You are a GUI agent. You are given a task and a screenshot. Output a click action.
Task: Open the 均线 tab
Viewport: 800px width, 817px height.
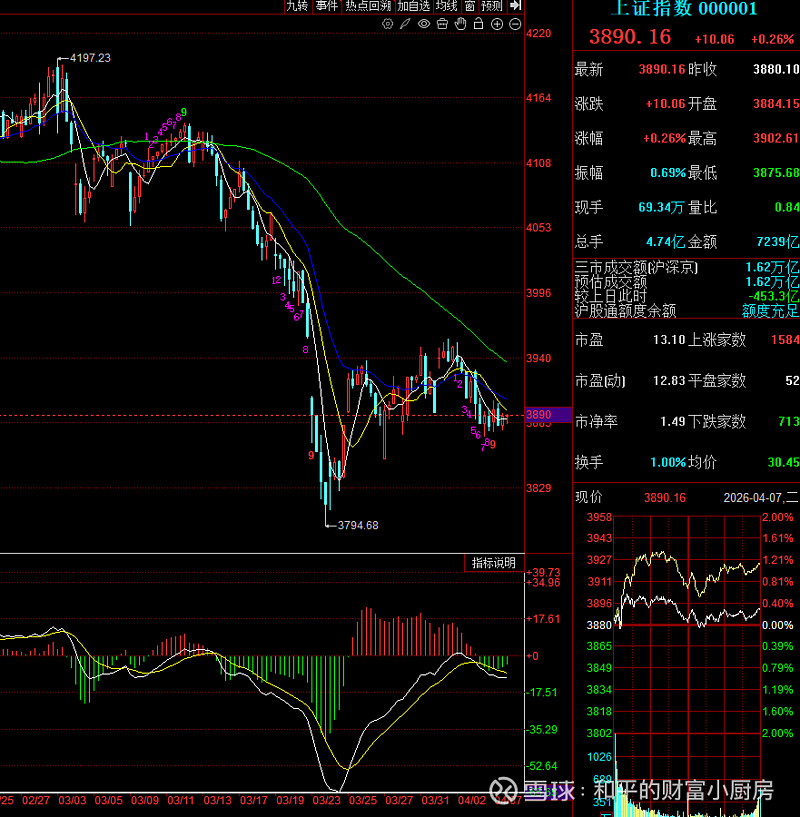click(x=447, y=6)
